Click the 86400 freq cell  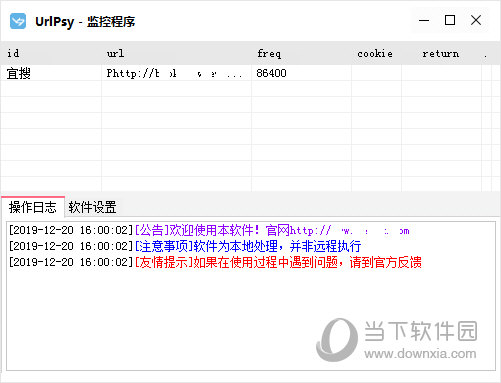click(301, 73)
